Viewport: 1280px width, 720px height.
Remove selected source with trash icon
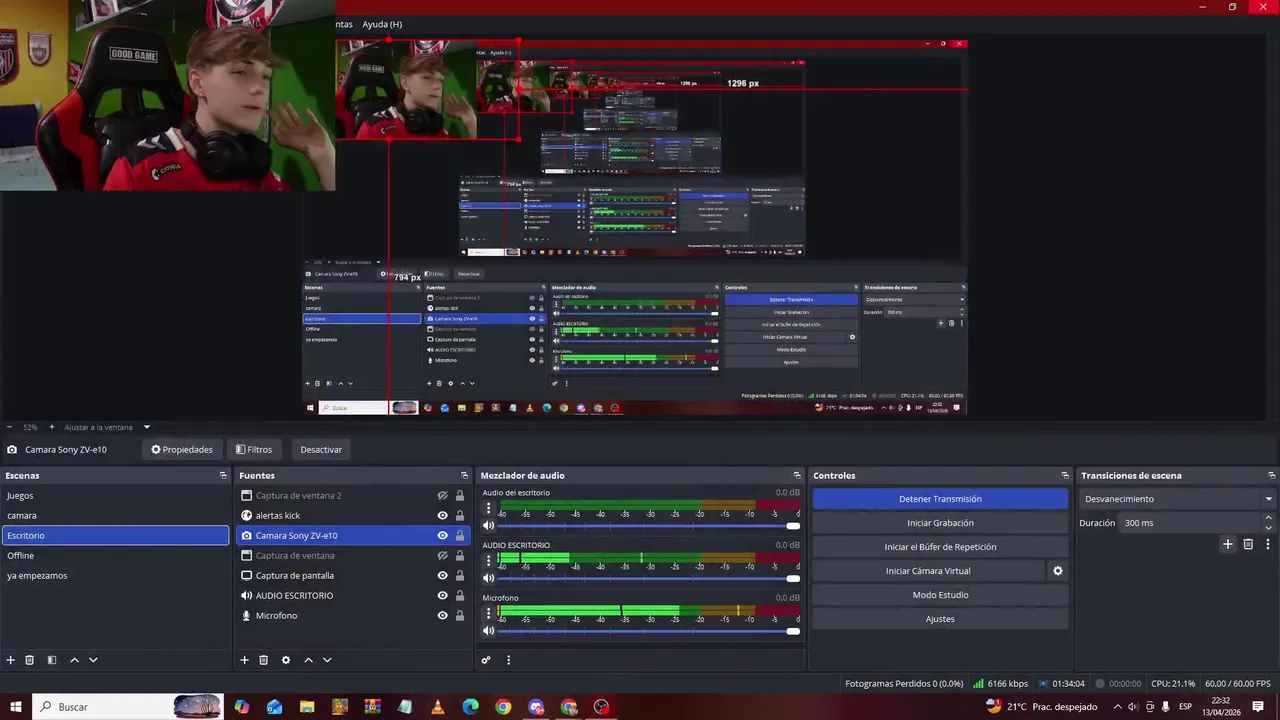coord(264,660)
